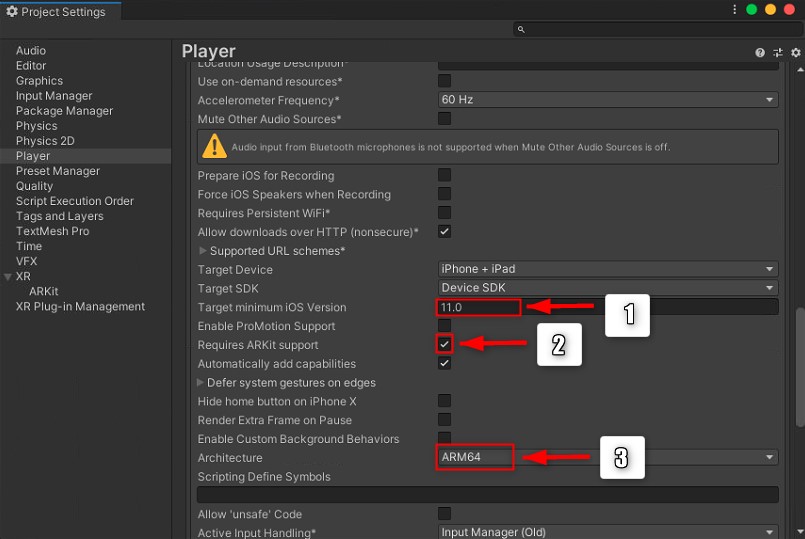Click the Bluetooth microphones warning message text
805x539 pixels.
pos(451,147)
